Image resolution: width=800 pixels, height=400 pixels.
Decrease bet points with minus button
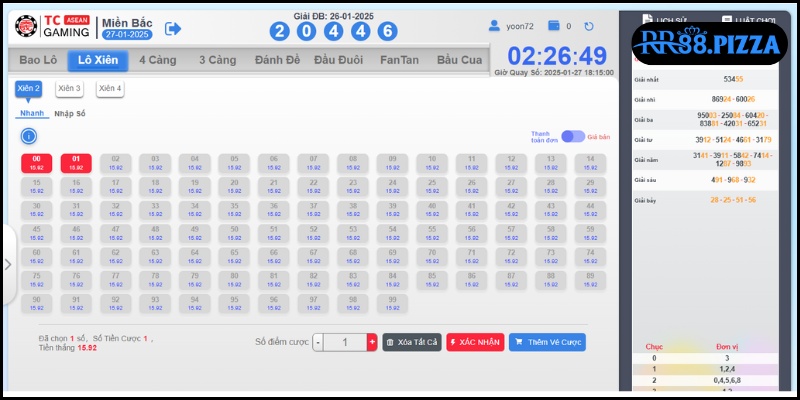tap(318, 342)
